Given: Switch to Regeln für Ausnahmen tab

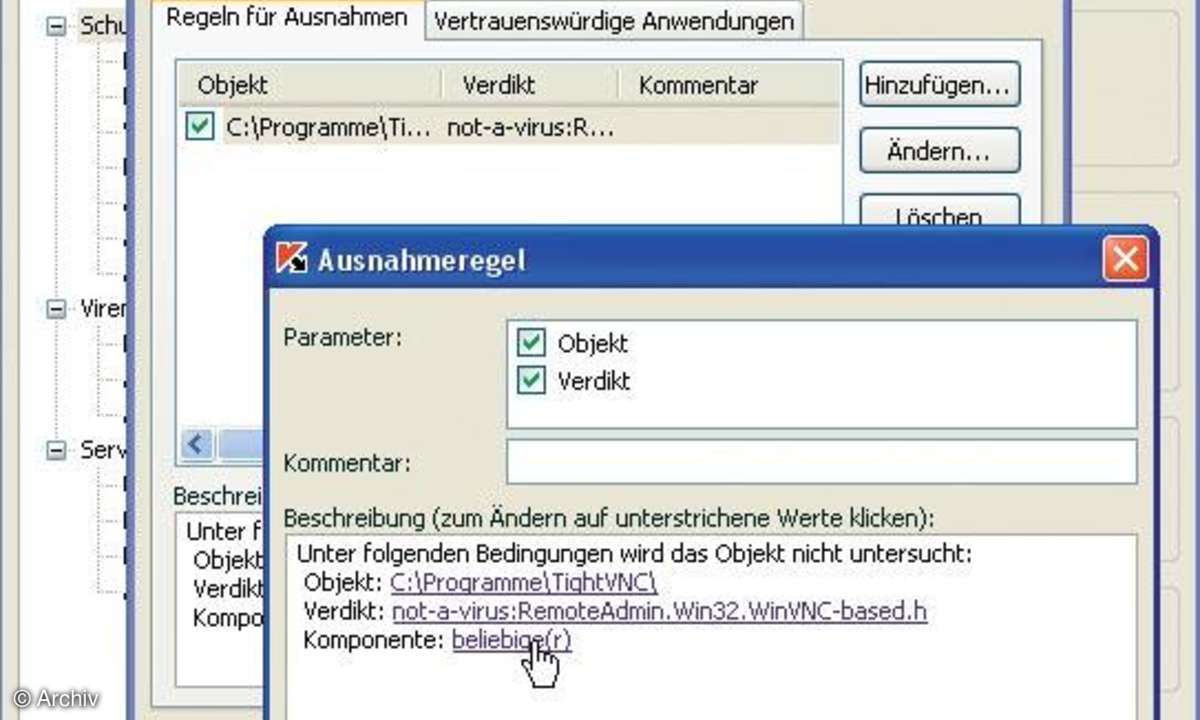Looking at the screenshot, I should tap(288, 17).
